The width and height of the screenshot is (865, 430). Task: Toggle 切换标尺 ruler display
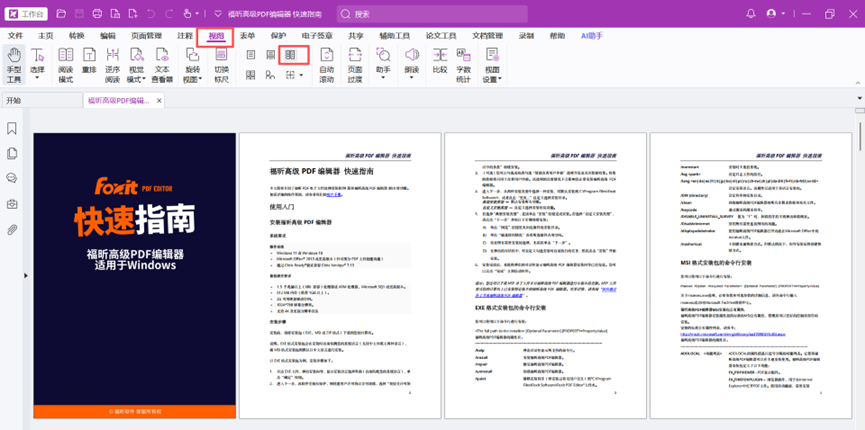point(221,64)
